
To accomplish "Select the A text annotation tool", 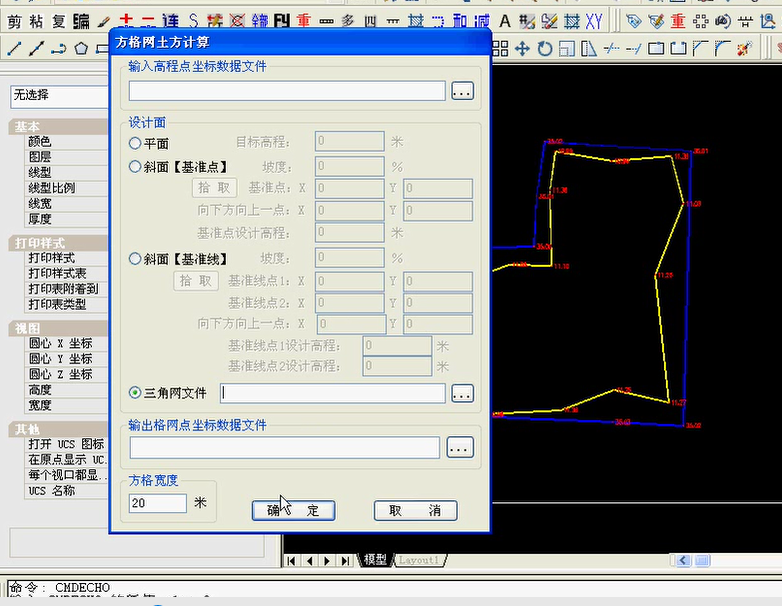I will (x=505, y=21).
